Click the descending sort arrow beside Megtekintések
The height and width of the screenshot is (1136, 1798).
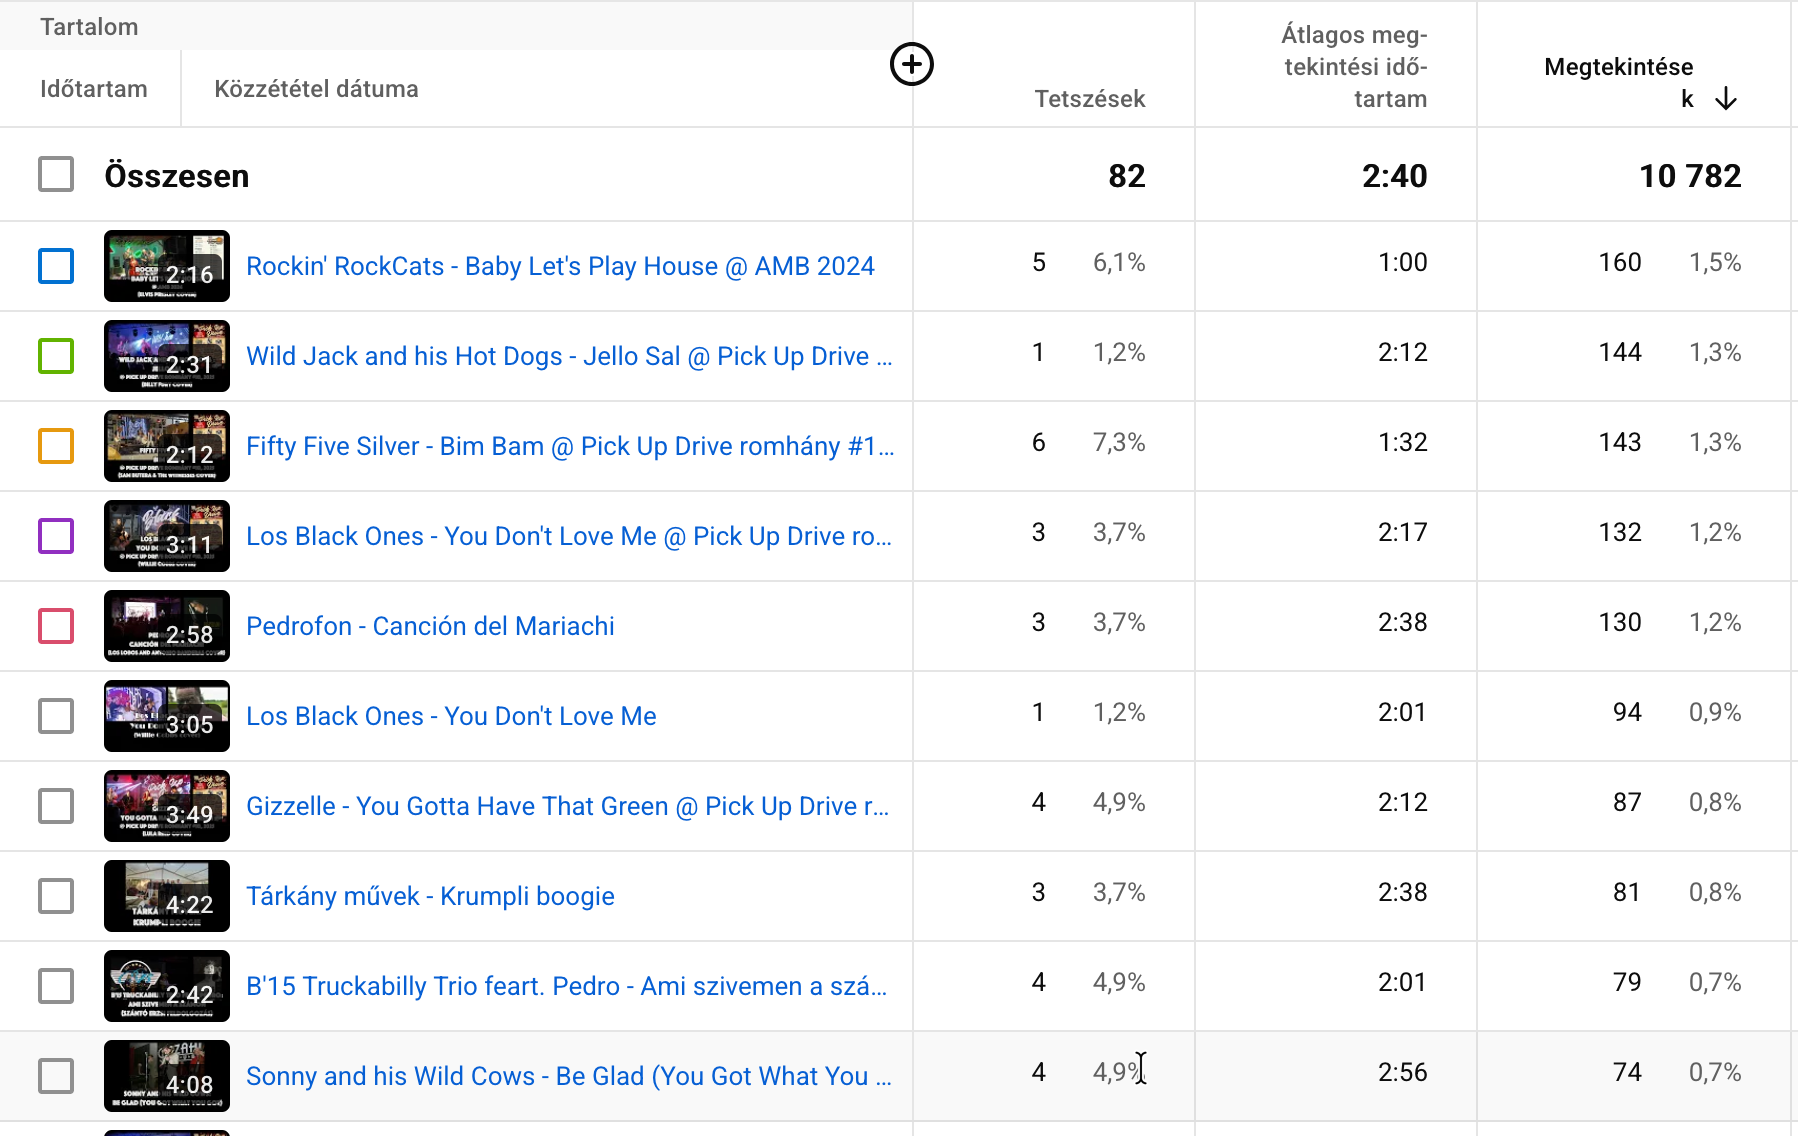coord(1726,99)
